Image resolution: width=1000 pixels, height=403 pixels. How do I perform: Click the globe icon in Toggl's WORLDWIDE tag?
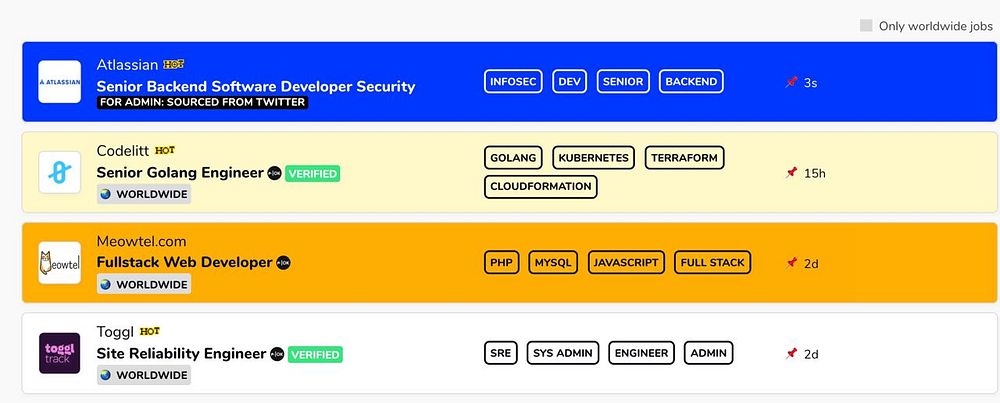coord(106,375)
